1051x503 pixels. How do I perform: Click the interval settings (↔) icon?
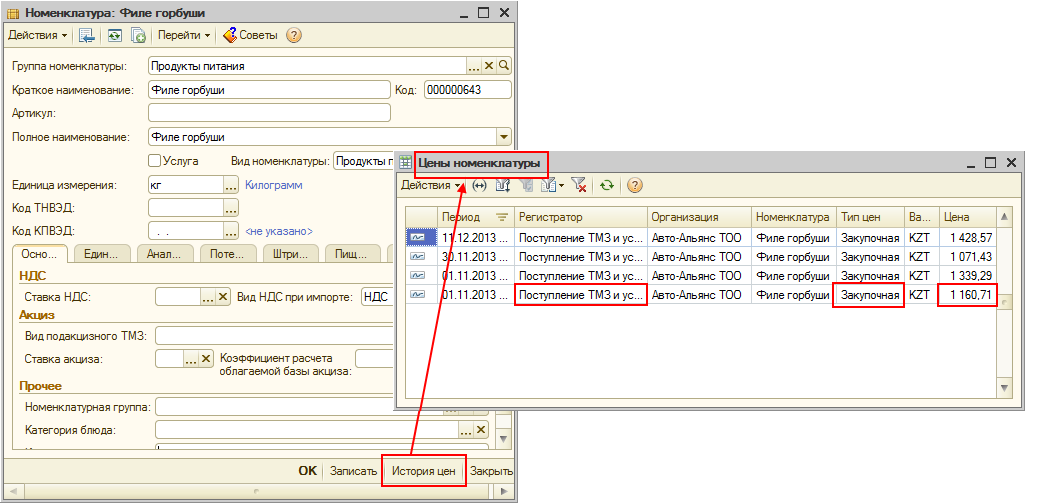(479, 185)
